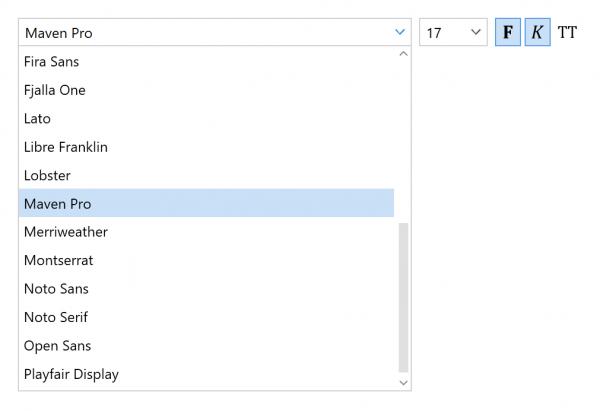This screenshot has height=411, width=600.
Task: Choose Montserrat in the font list
Action: coord(58,260)
